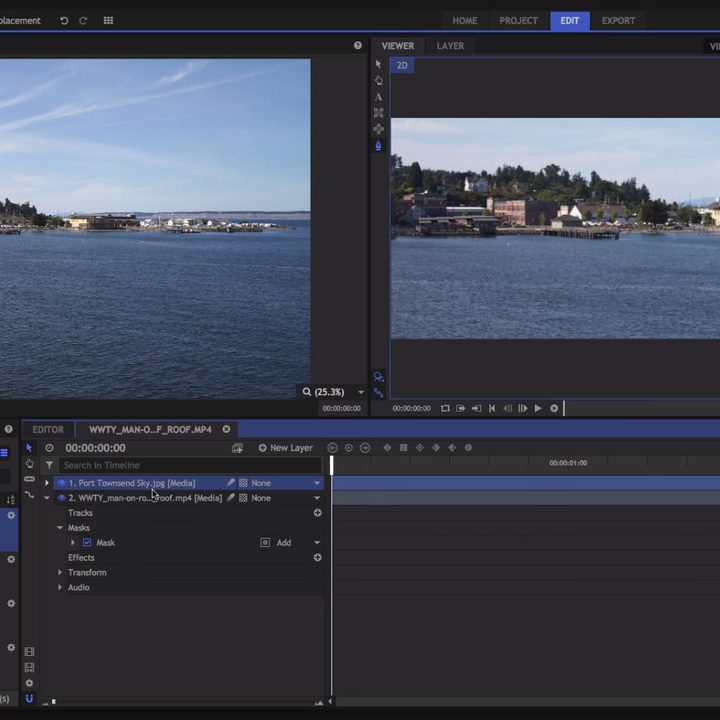This screenshot has height=720, width=720.
Task: Expand the Transform properties group
Action: point(60,573)
